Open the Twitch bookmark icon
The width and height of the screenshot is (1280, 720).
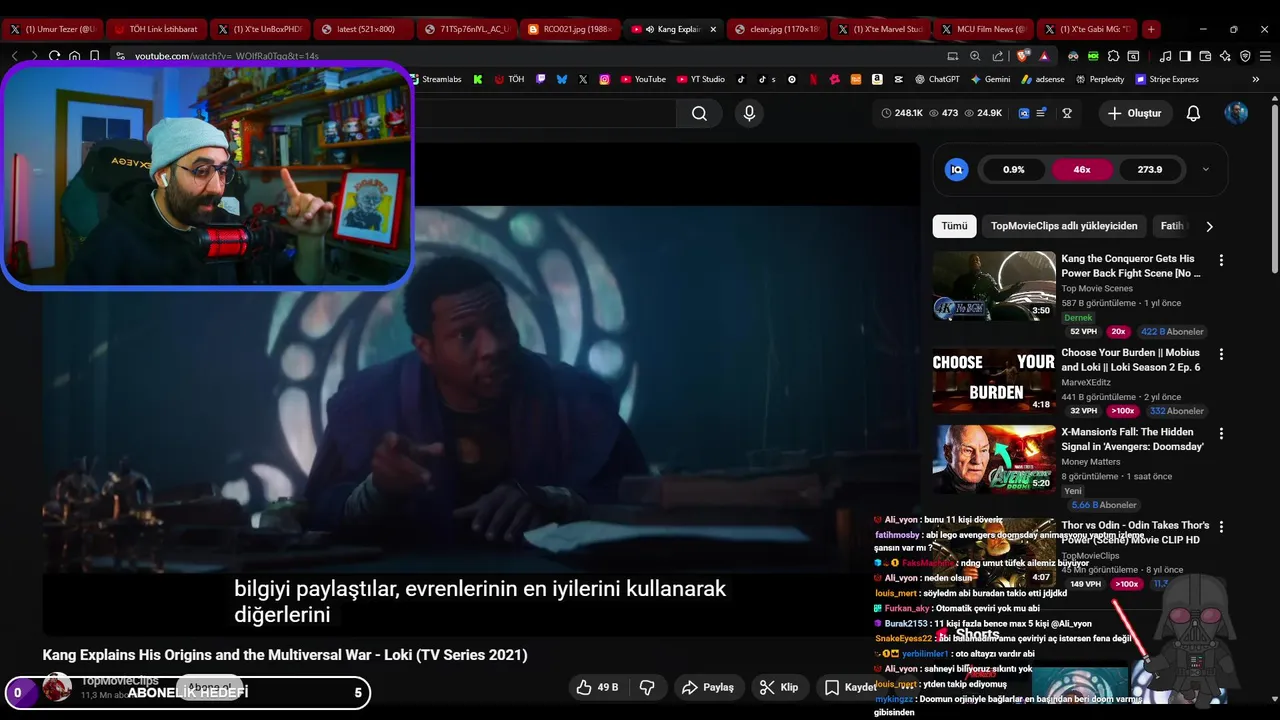(x=541, y=79)
